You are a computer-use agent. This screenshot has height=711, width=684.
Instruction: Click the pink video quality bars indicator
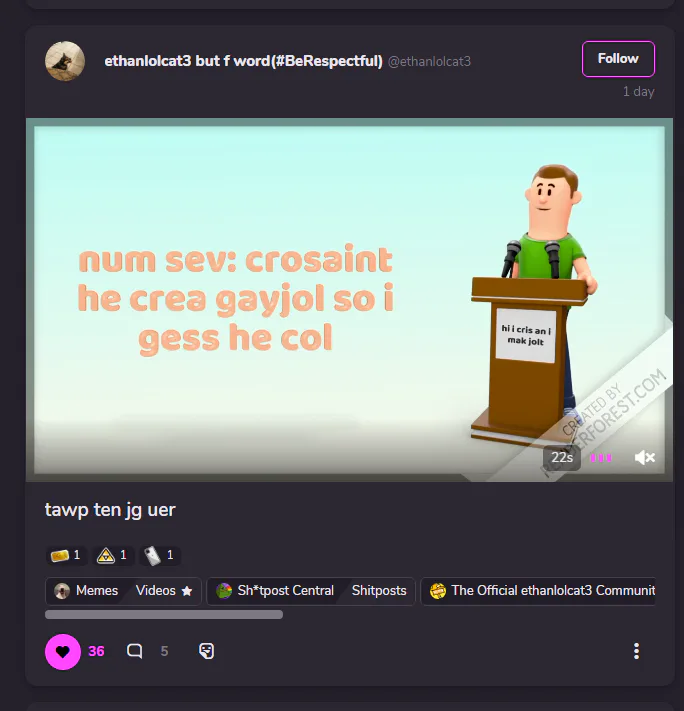coord(601,458)
